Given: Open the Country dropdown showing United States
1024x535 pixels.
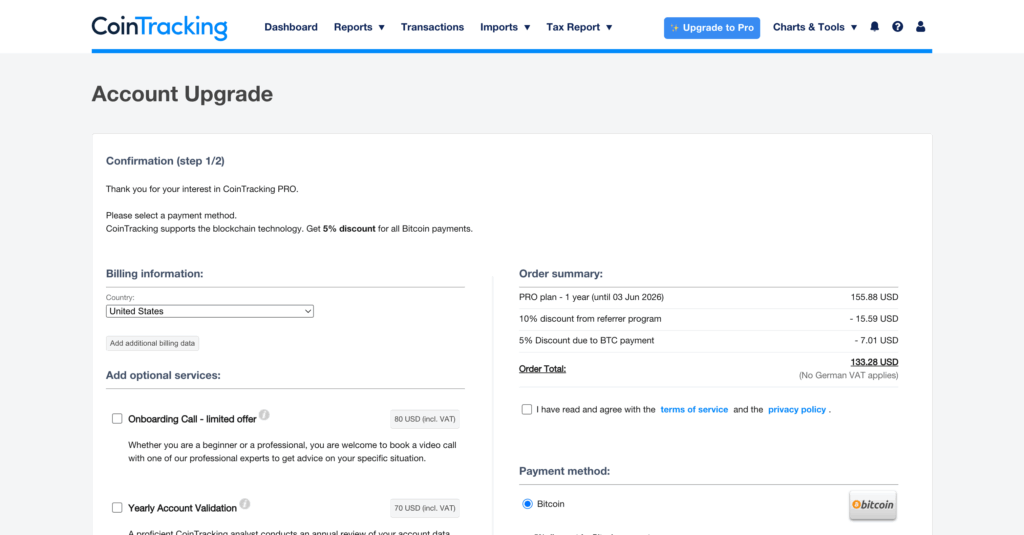Looking at the screenshot, I should [x=210, y=311].
